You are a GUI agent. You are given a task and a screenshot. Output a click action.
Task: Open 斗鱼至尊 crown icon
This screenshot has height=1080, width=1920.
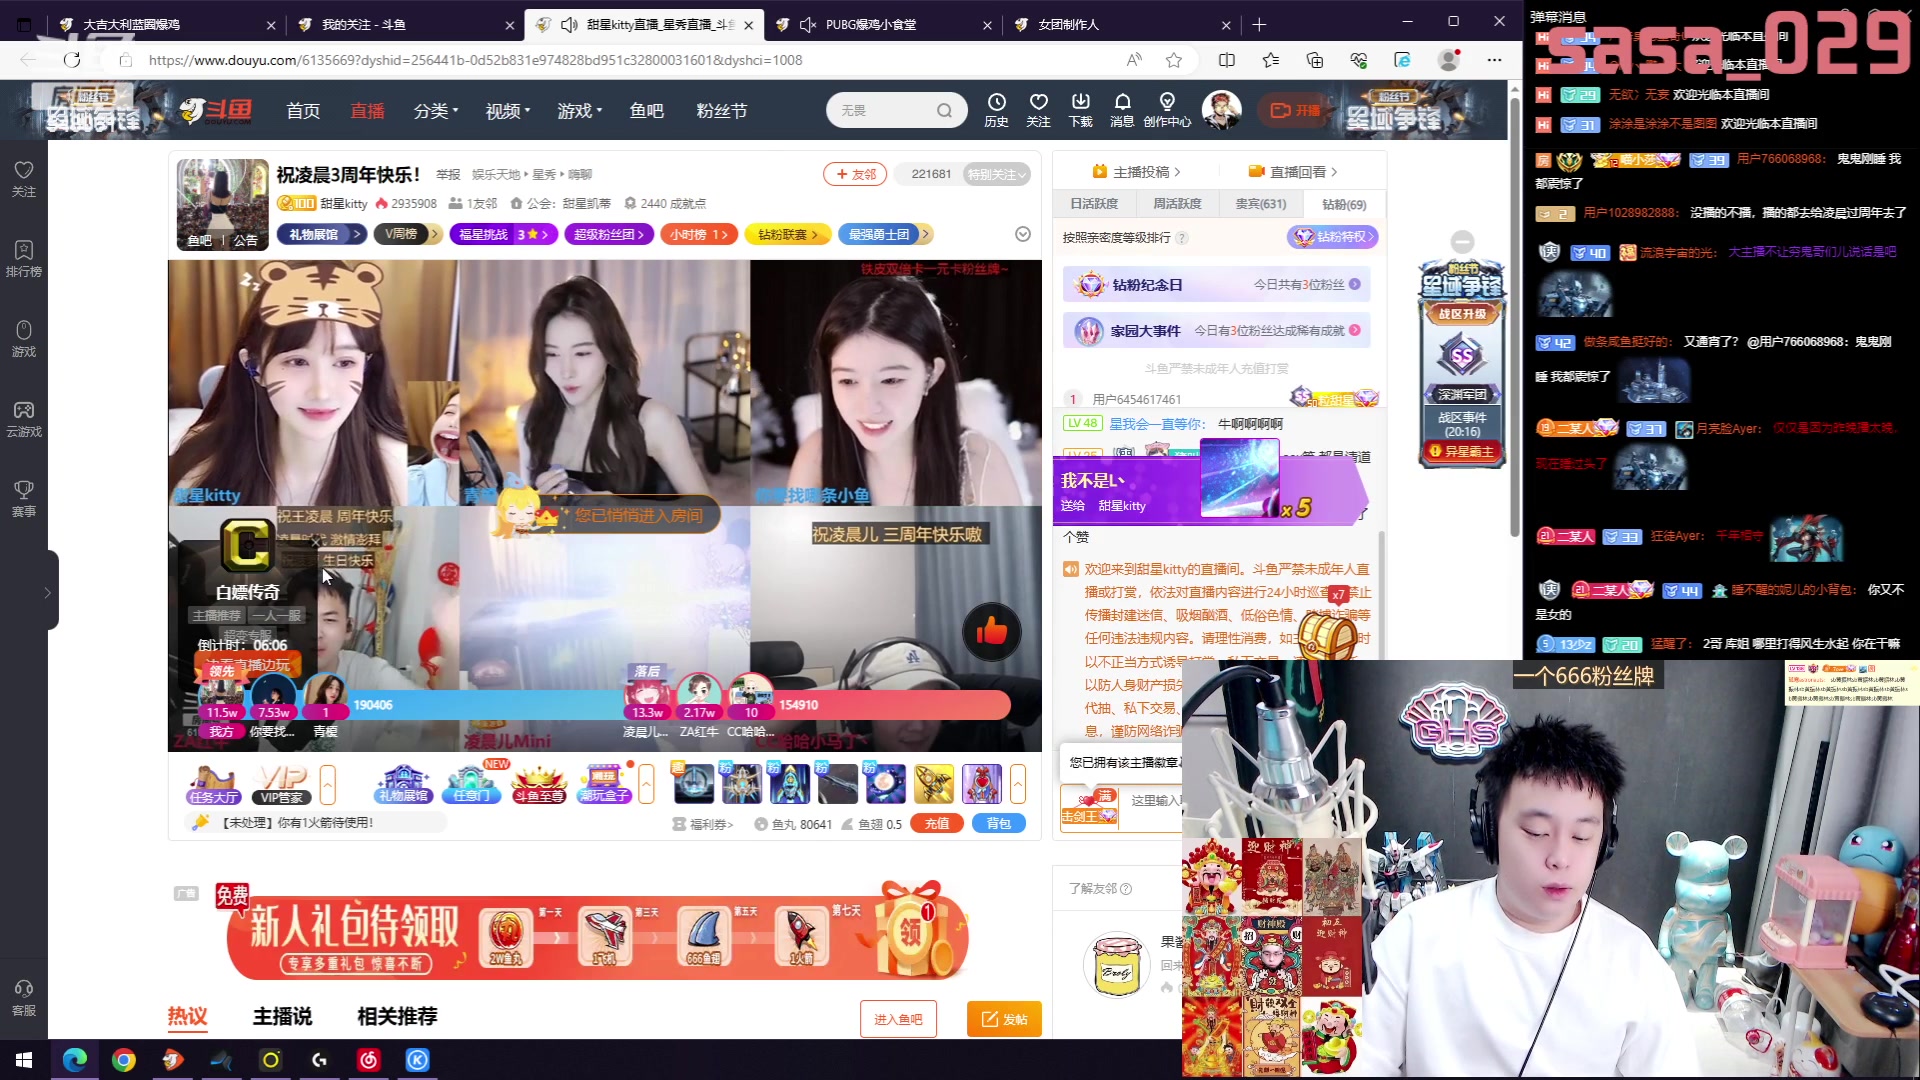[x=539, y=785]
